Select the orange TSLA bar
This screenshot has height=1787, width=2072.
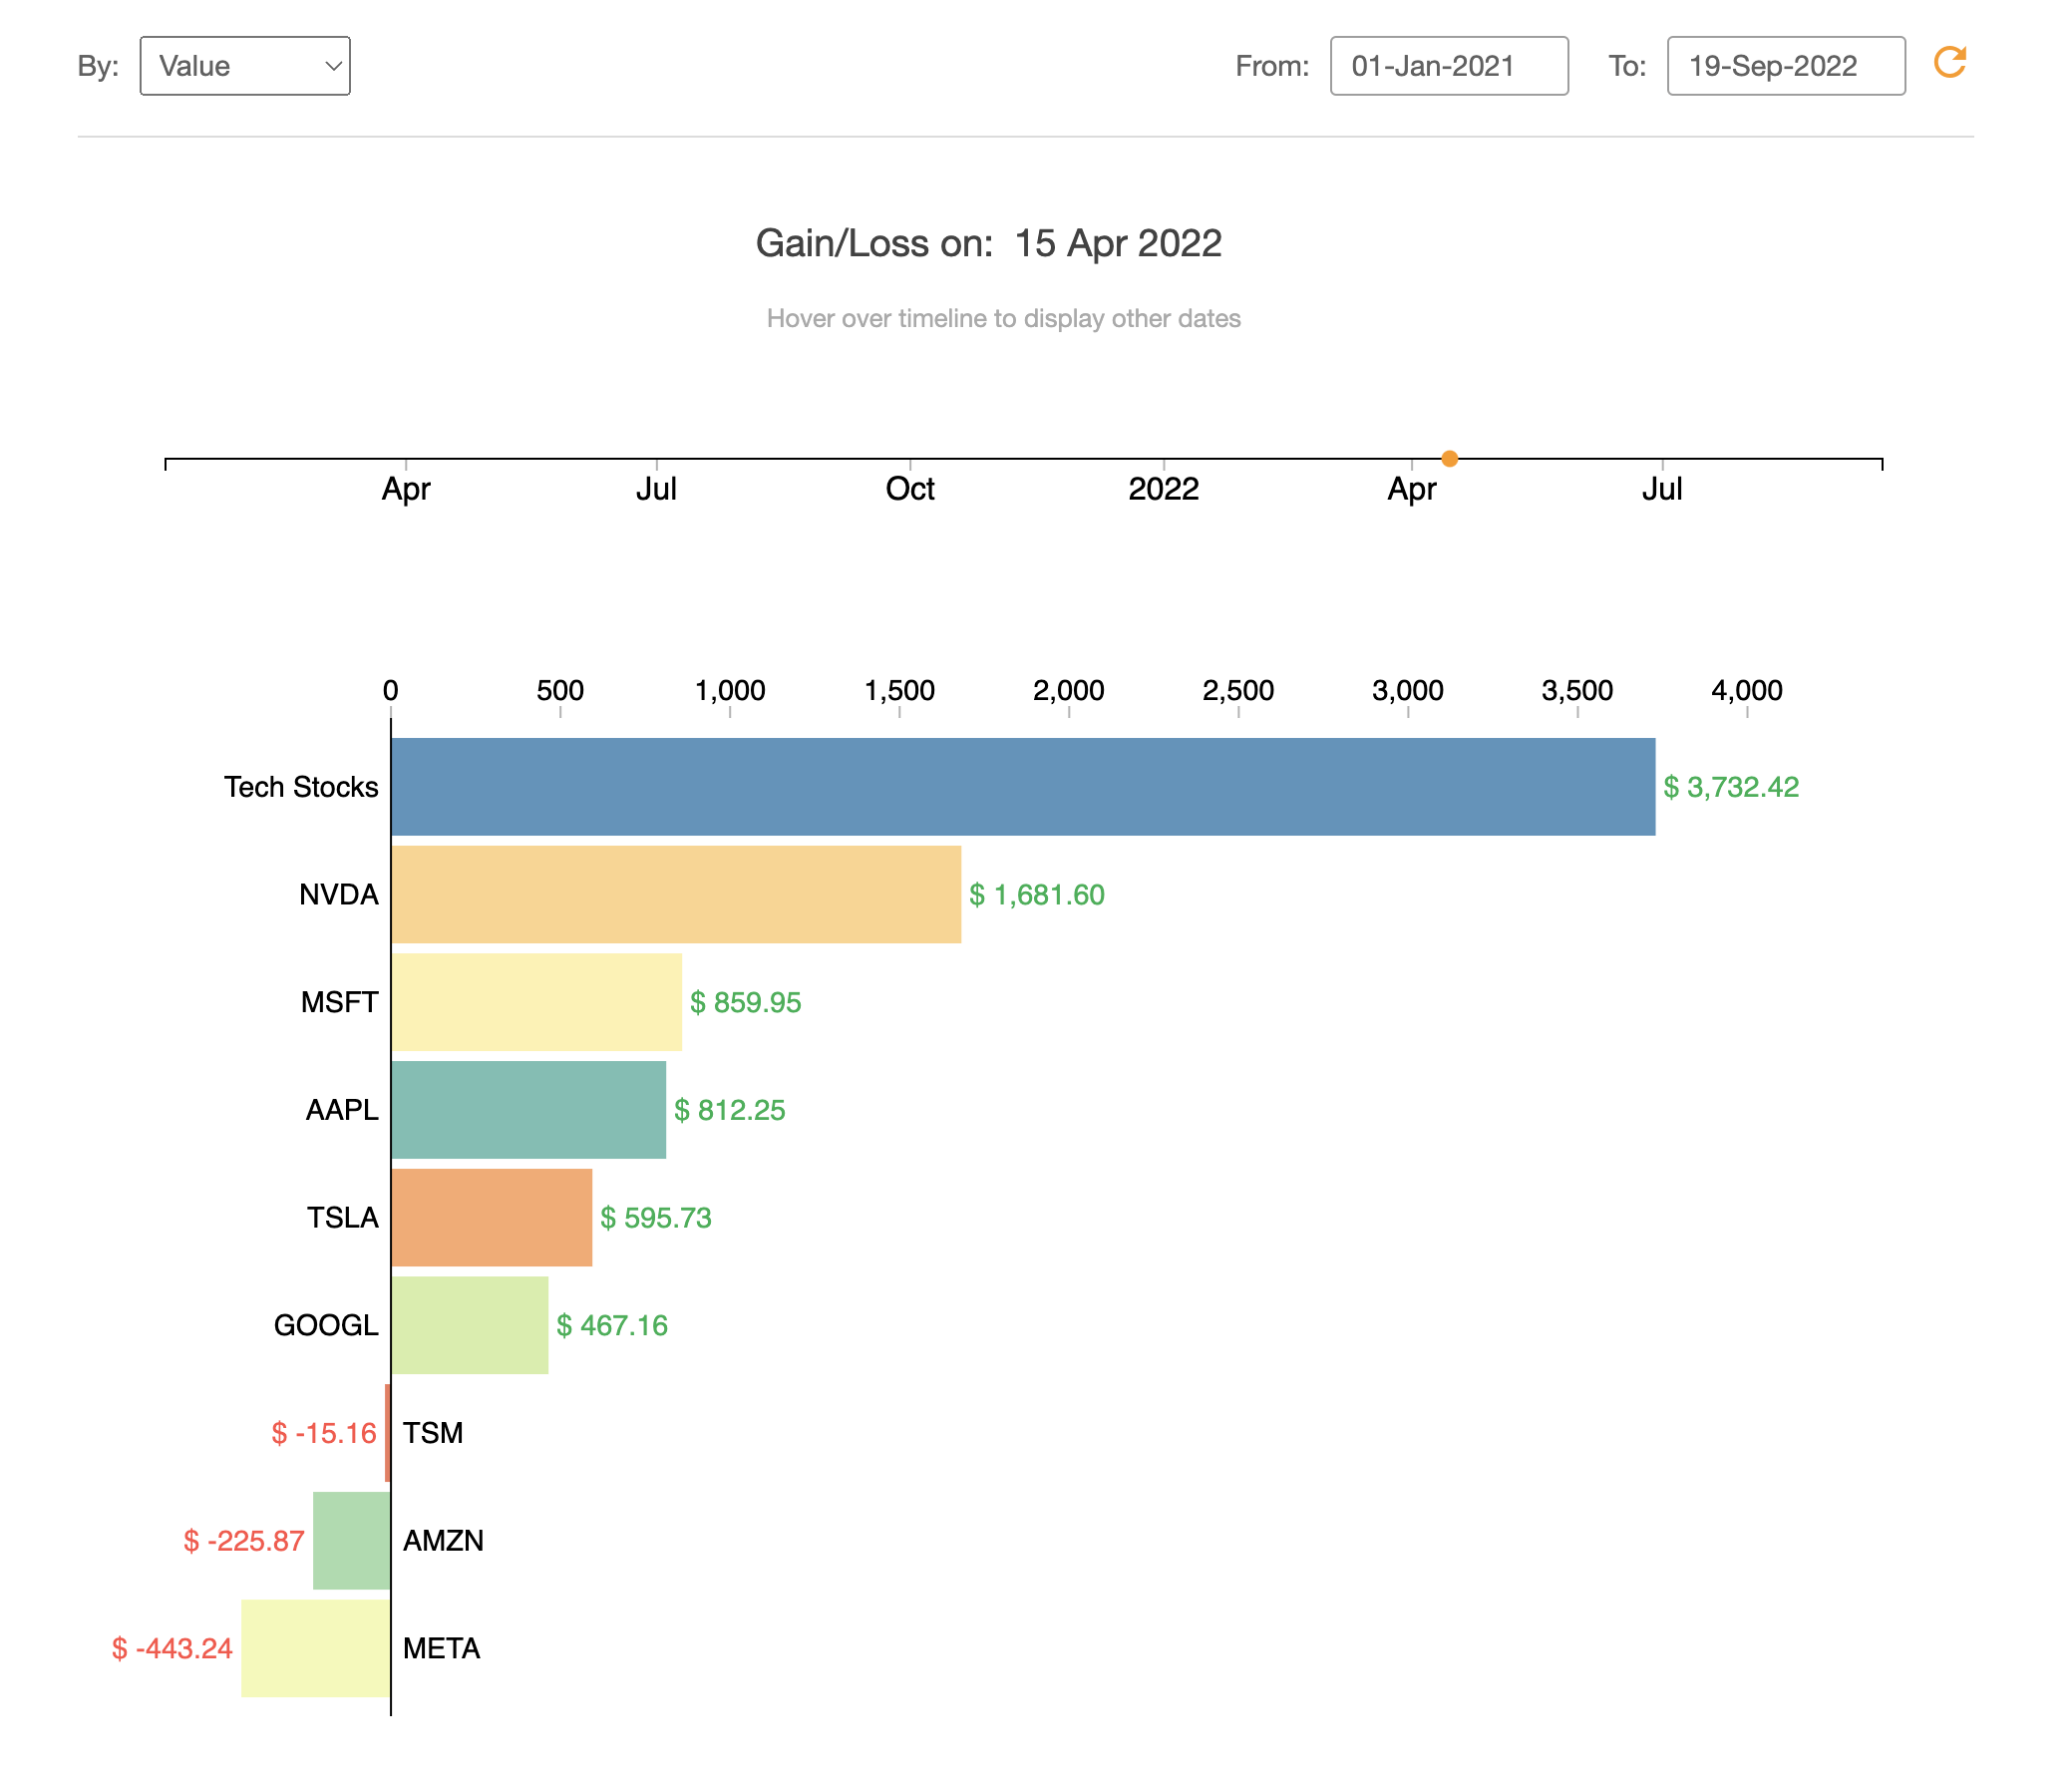click(x=492, y=1217)
